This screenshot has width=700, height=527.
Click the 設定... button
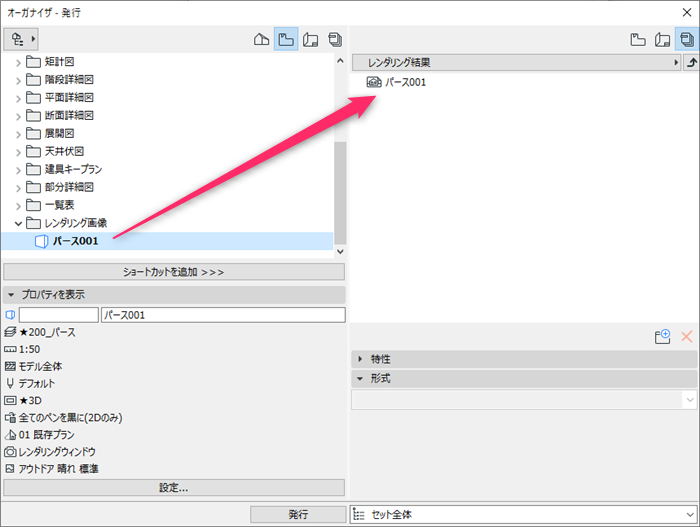pyautogui.click(x=174, y=488)
